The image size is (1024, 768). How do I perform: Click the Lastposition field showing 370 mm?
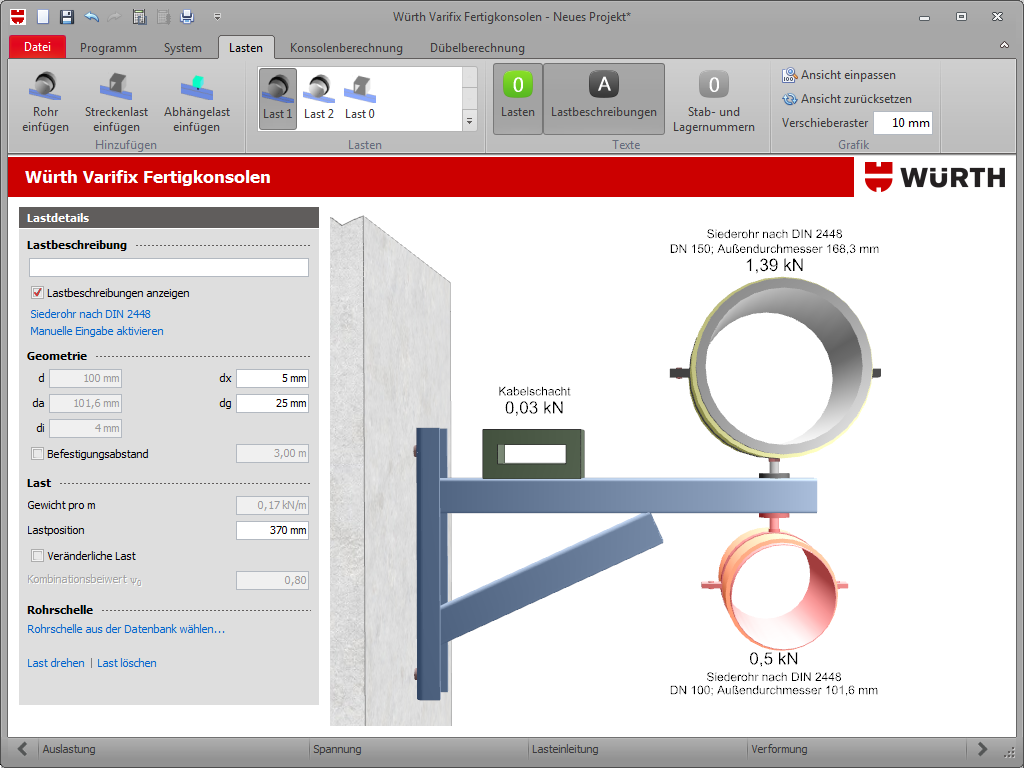click(x=272, y=530)
